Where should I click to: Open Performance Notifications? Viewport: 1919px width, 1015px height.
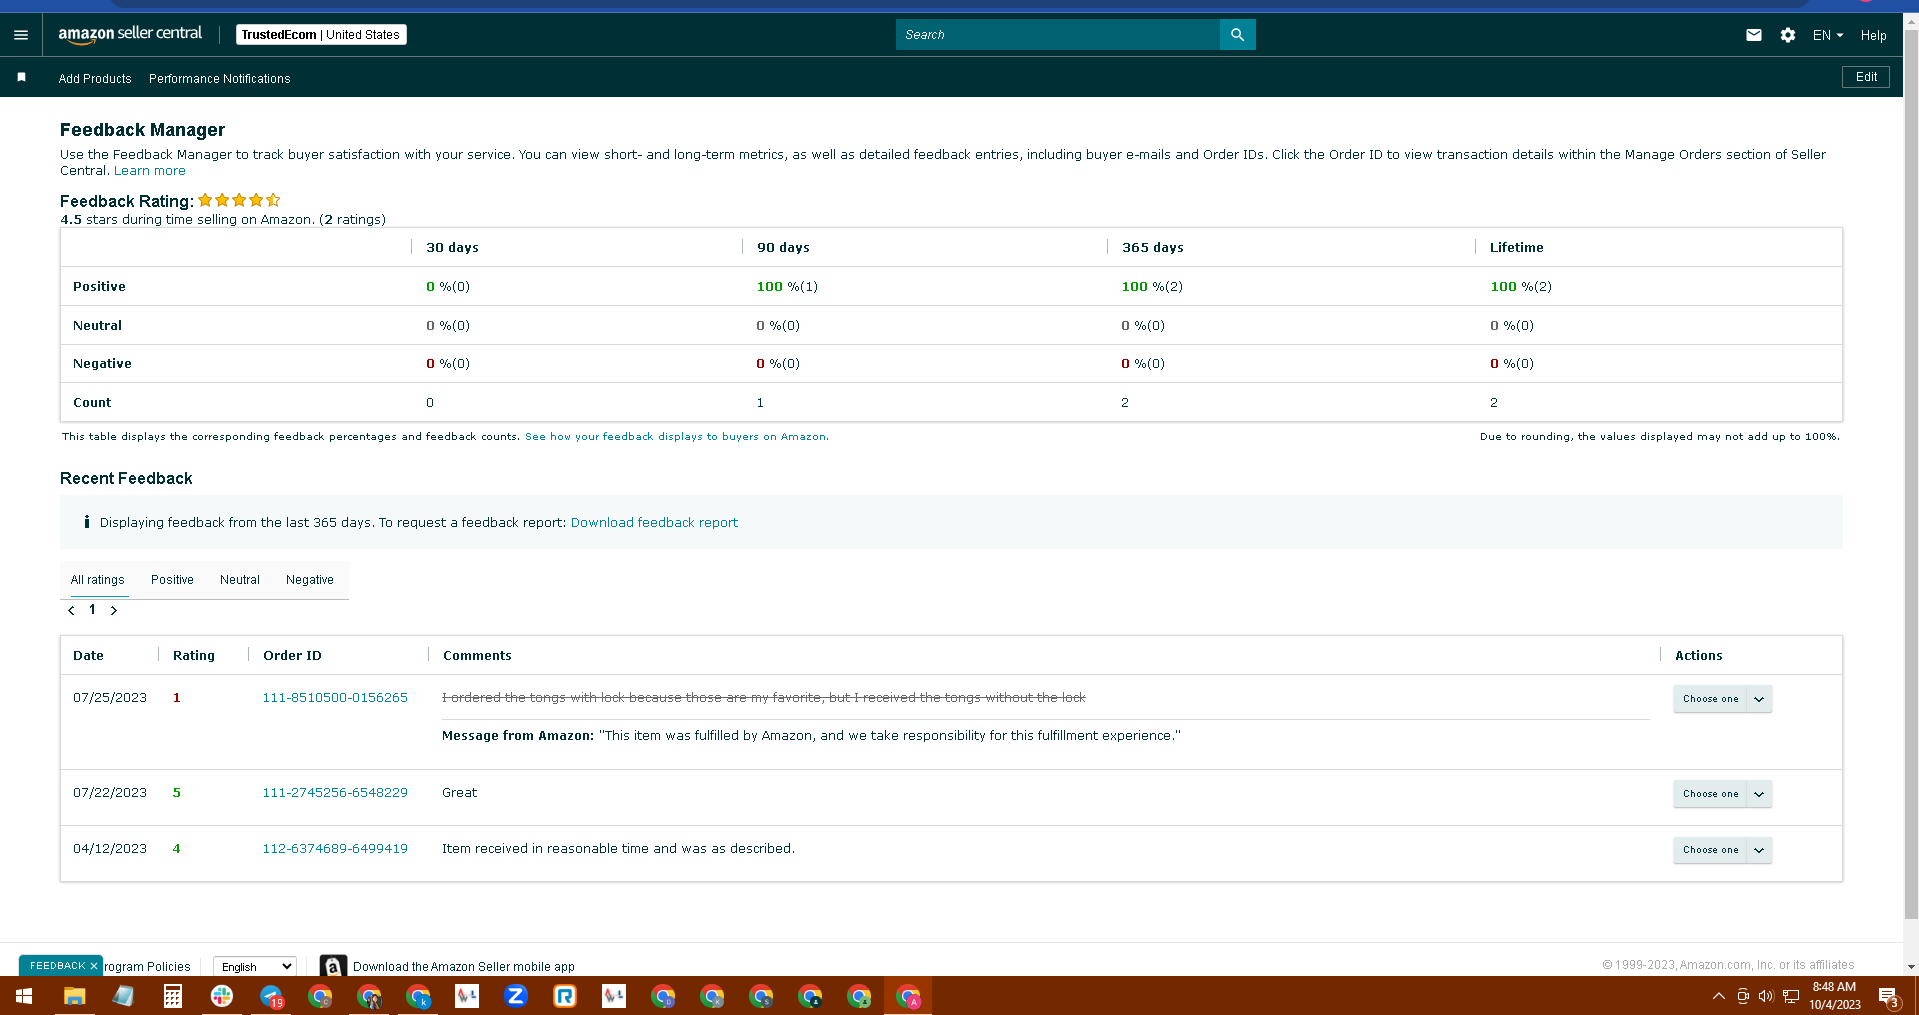pyautogui.click(x=220, y=79)
